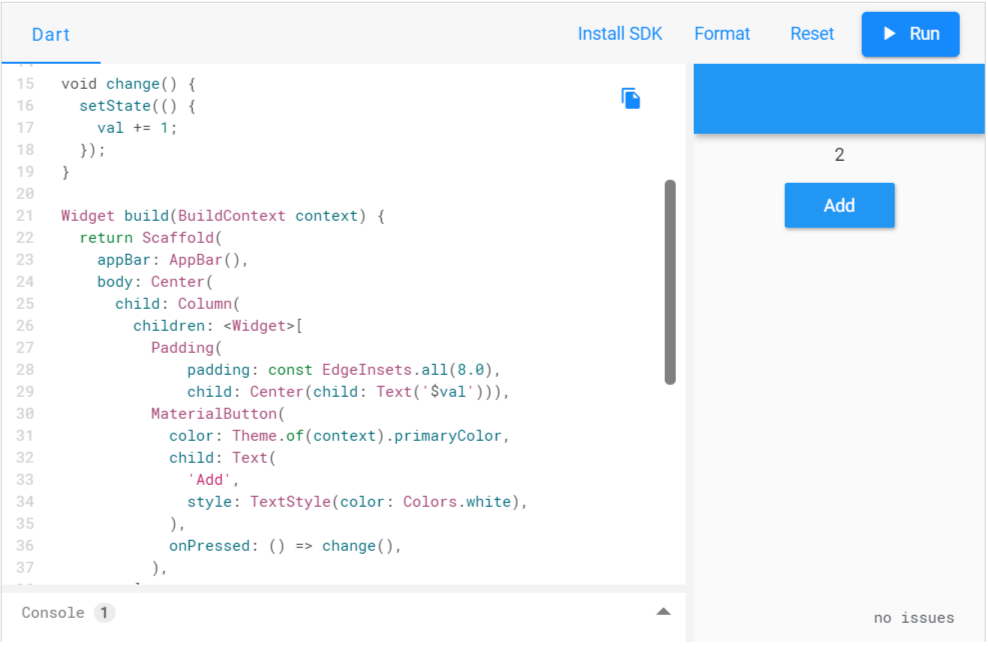Click the Console label
The width and height of the screenshot is (988, 647).
click(x=53, y=612)
